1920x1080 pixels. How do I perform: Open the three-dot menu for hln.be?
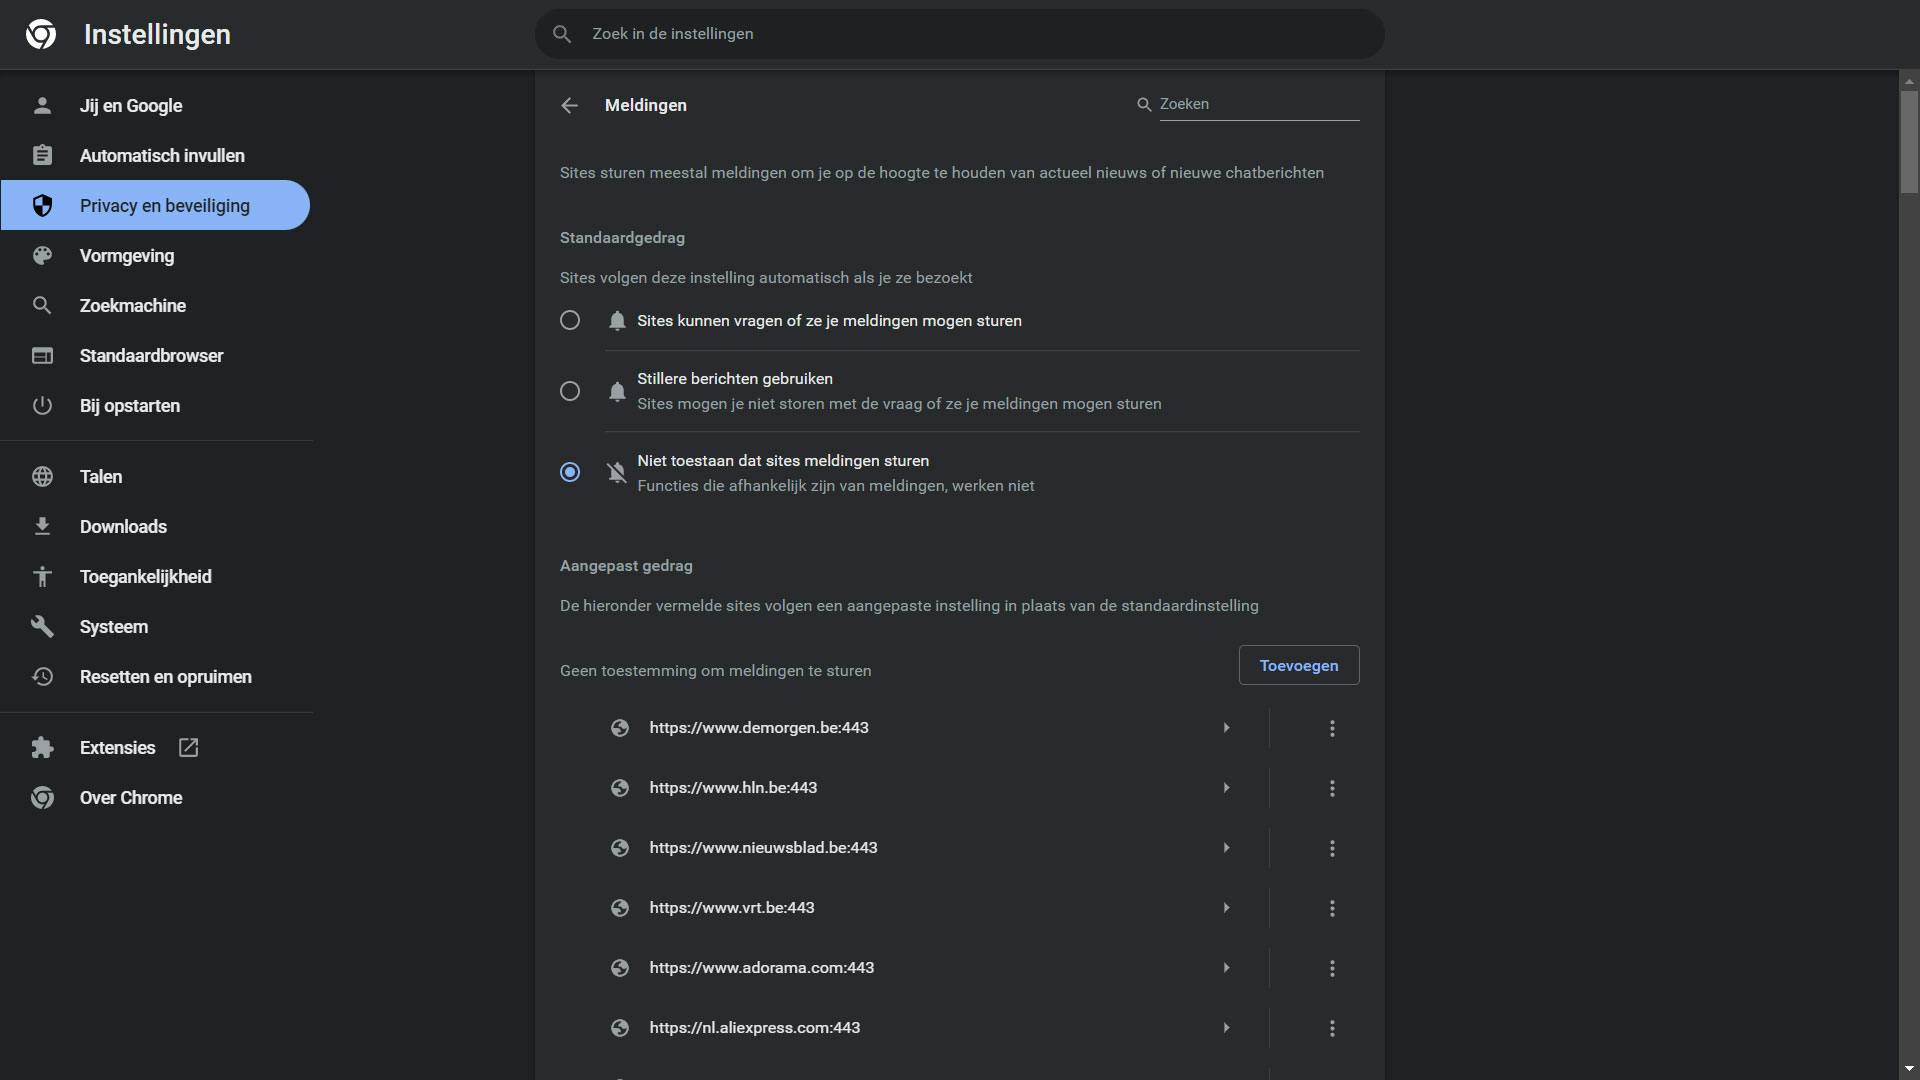tap(1332, 789)
